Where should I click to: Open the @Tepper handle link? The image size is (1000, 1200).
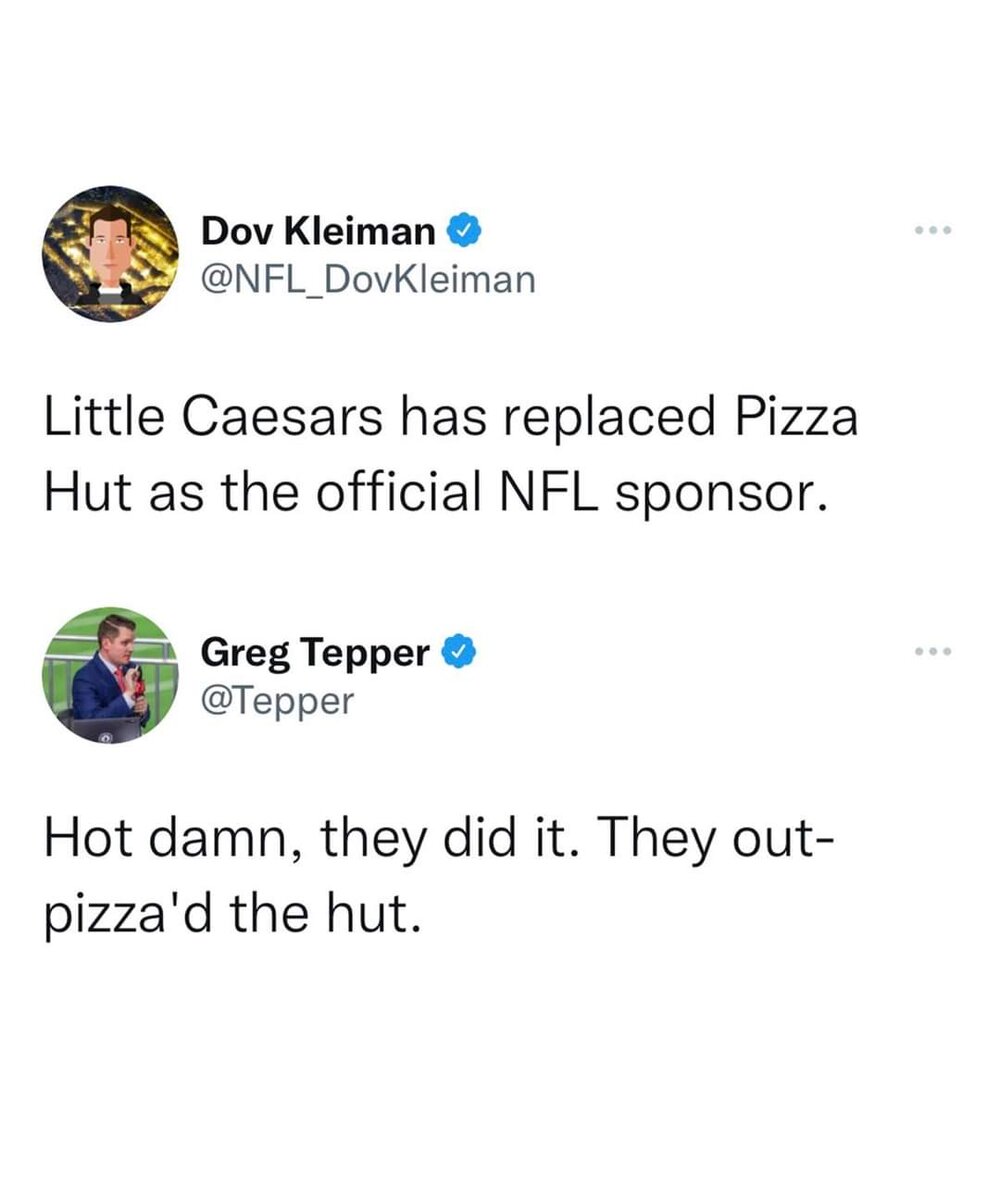coord(277,700)
